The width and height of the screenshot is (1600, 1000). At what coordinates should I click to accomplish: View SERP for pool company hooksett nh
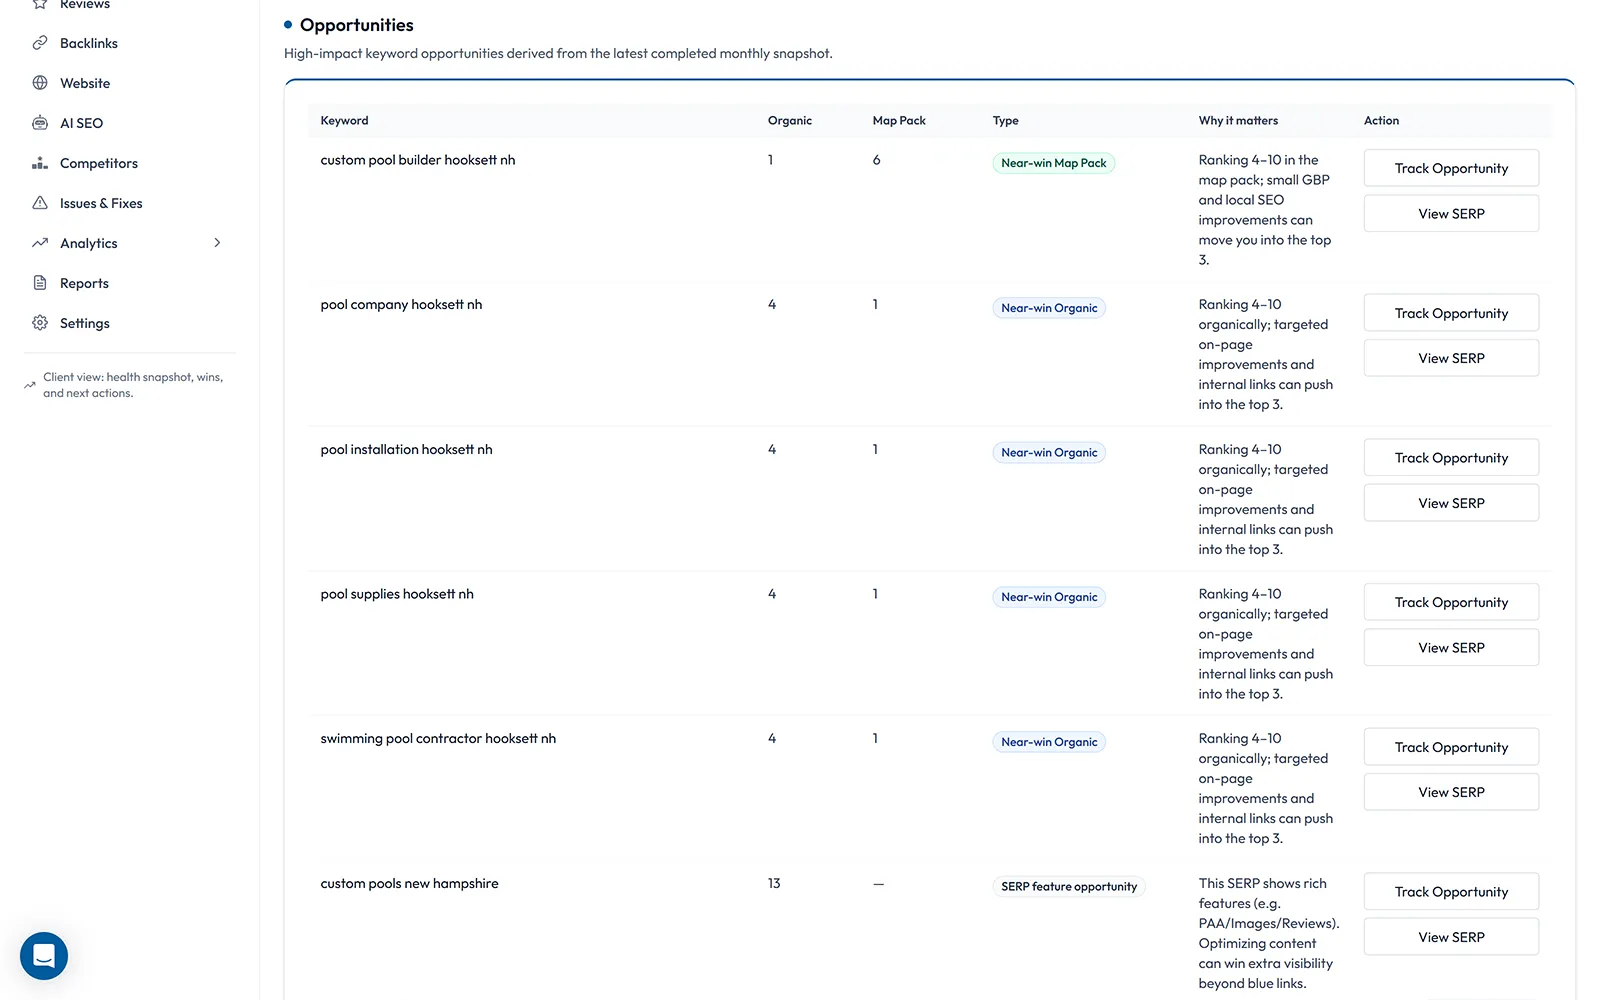[1450, 357]
